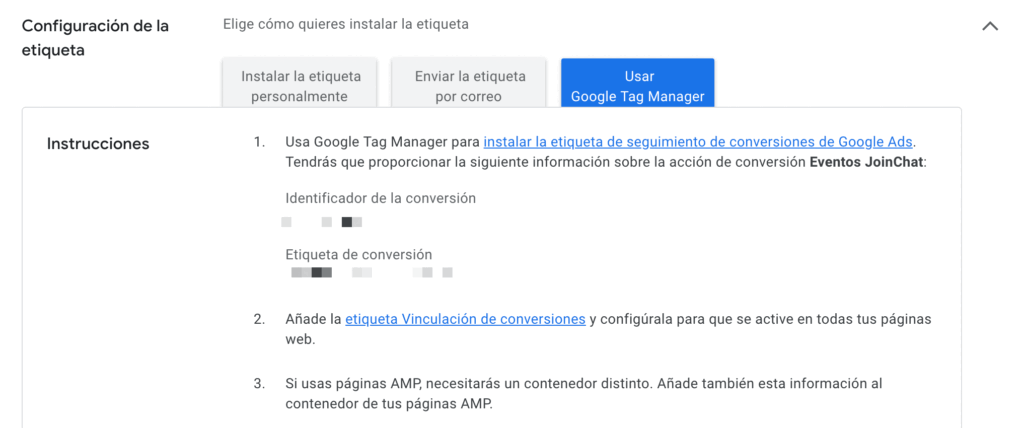Select the blurred conversion label value
Image resolution: width=1024 pixels, height=428 pixels.
[x=371, y=272]
